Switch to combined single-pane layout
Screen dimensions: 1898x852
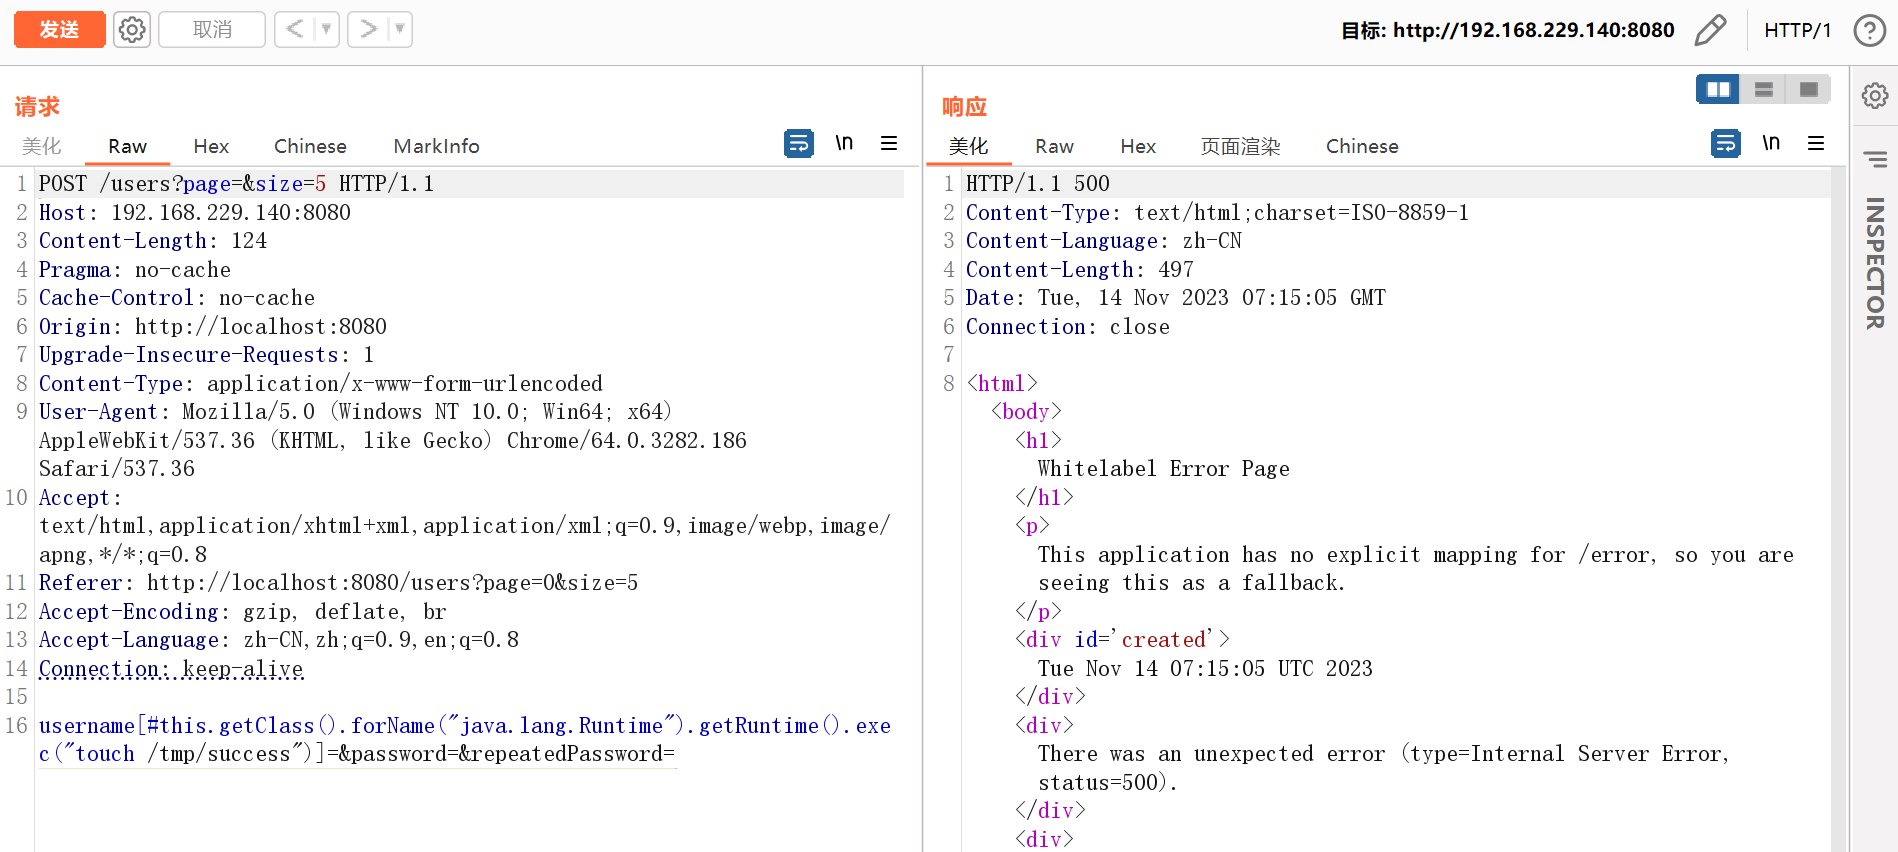coord(1809,90)
